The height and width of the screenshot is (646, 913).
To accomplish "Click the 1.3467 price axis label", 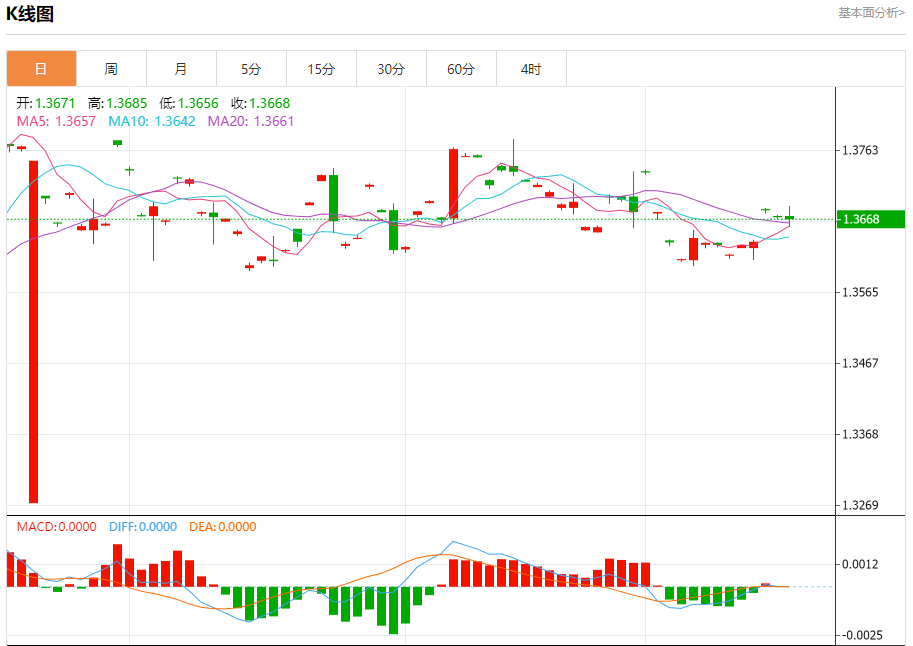I will point(860,363).
